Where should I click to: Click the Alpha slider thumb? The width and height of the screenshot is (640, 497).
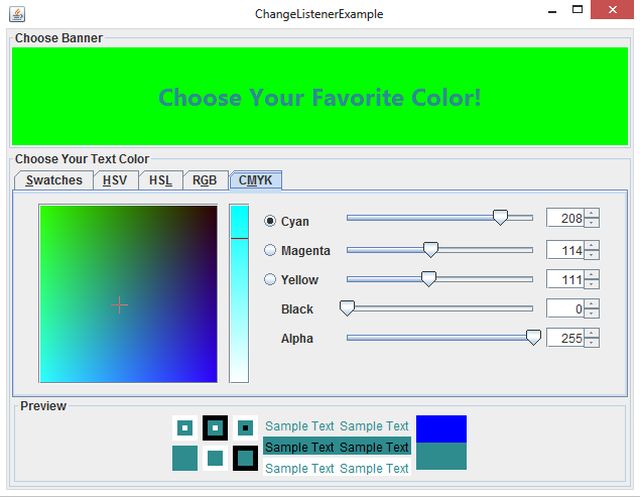(533, 337)
